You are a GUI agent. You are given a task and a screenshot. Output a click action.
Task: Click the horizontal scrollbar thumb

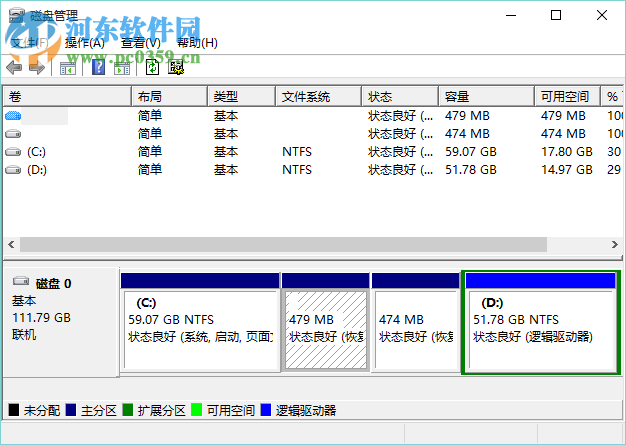coord(283,244)
